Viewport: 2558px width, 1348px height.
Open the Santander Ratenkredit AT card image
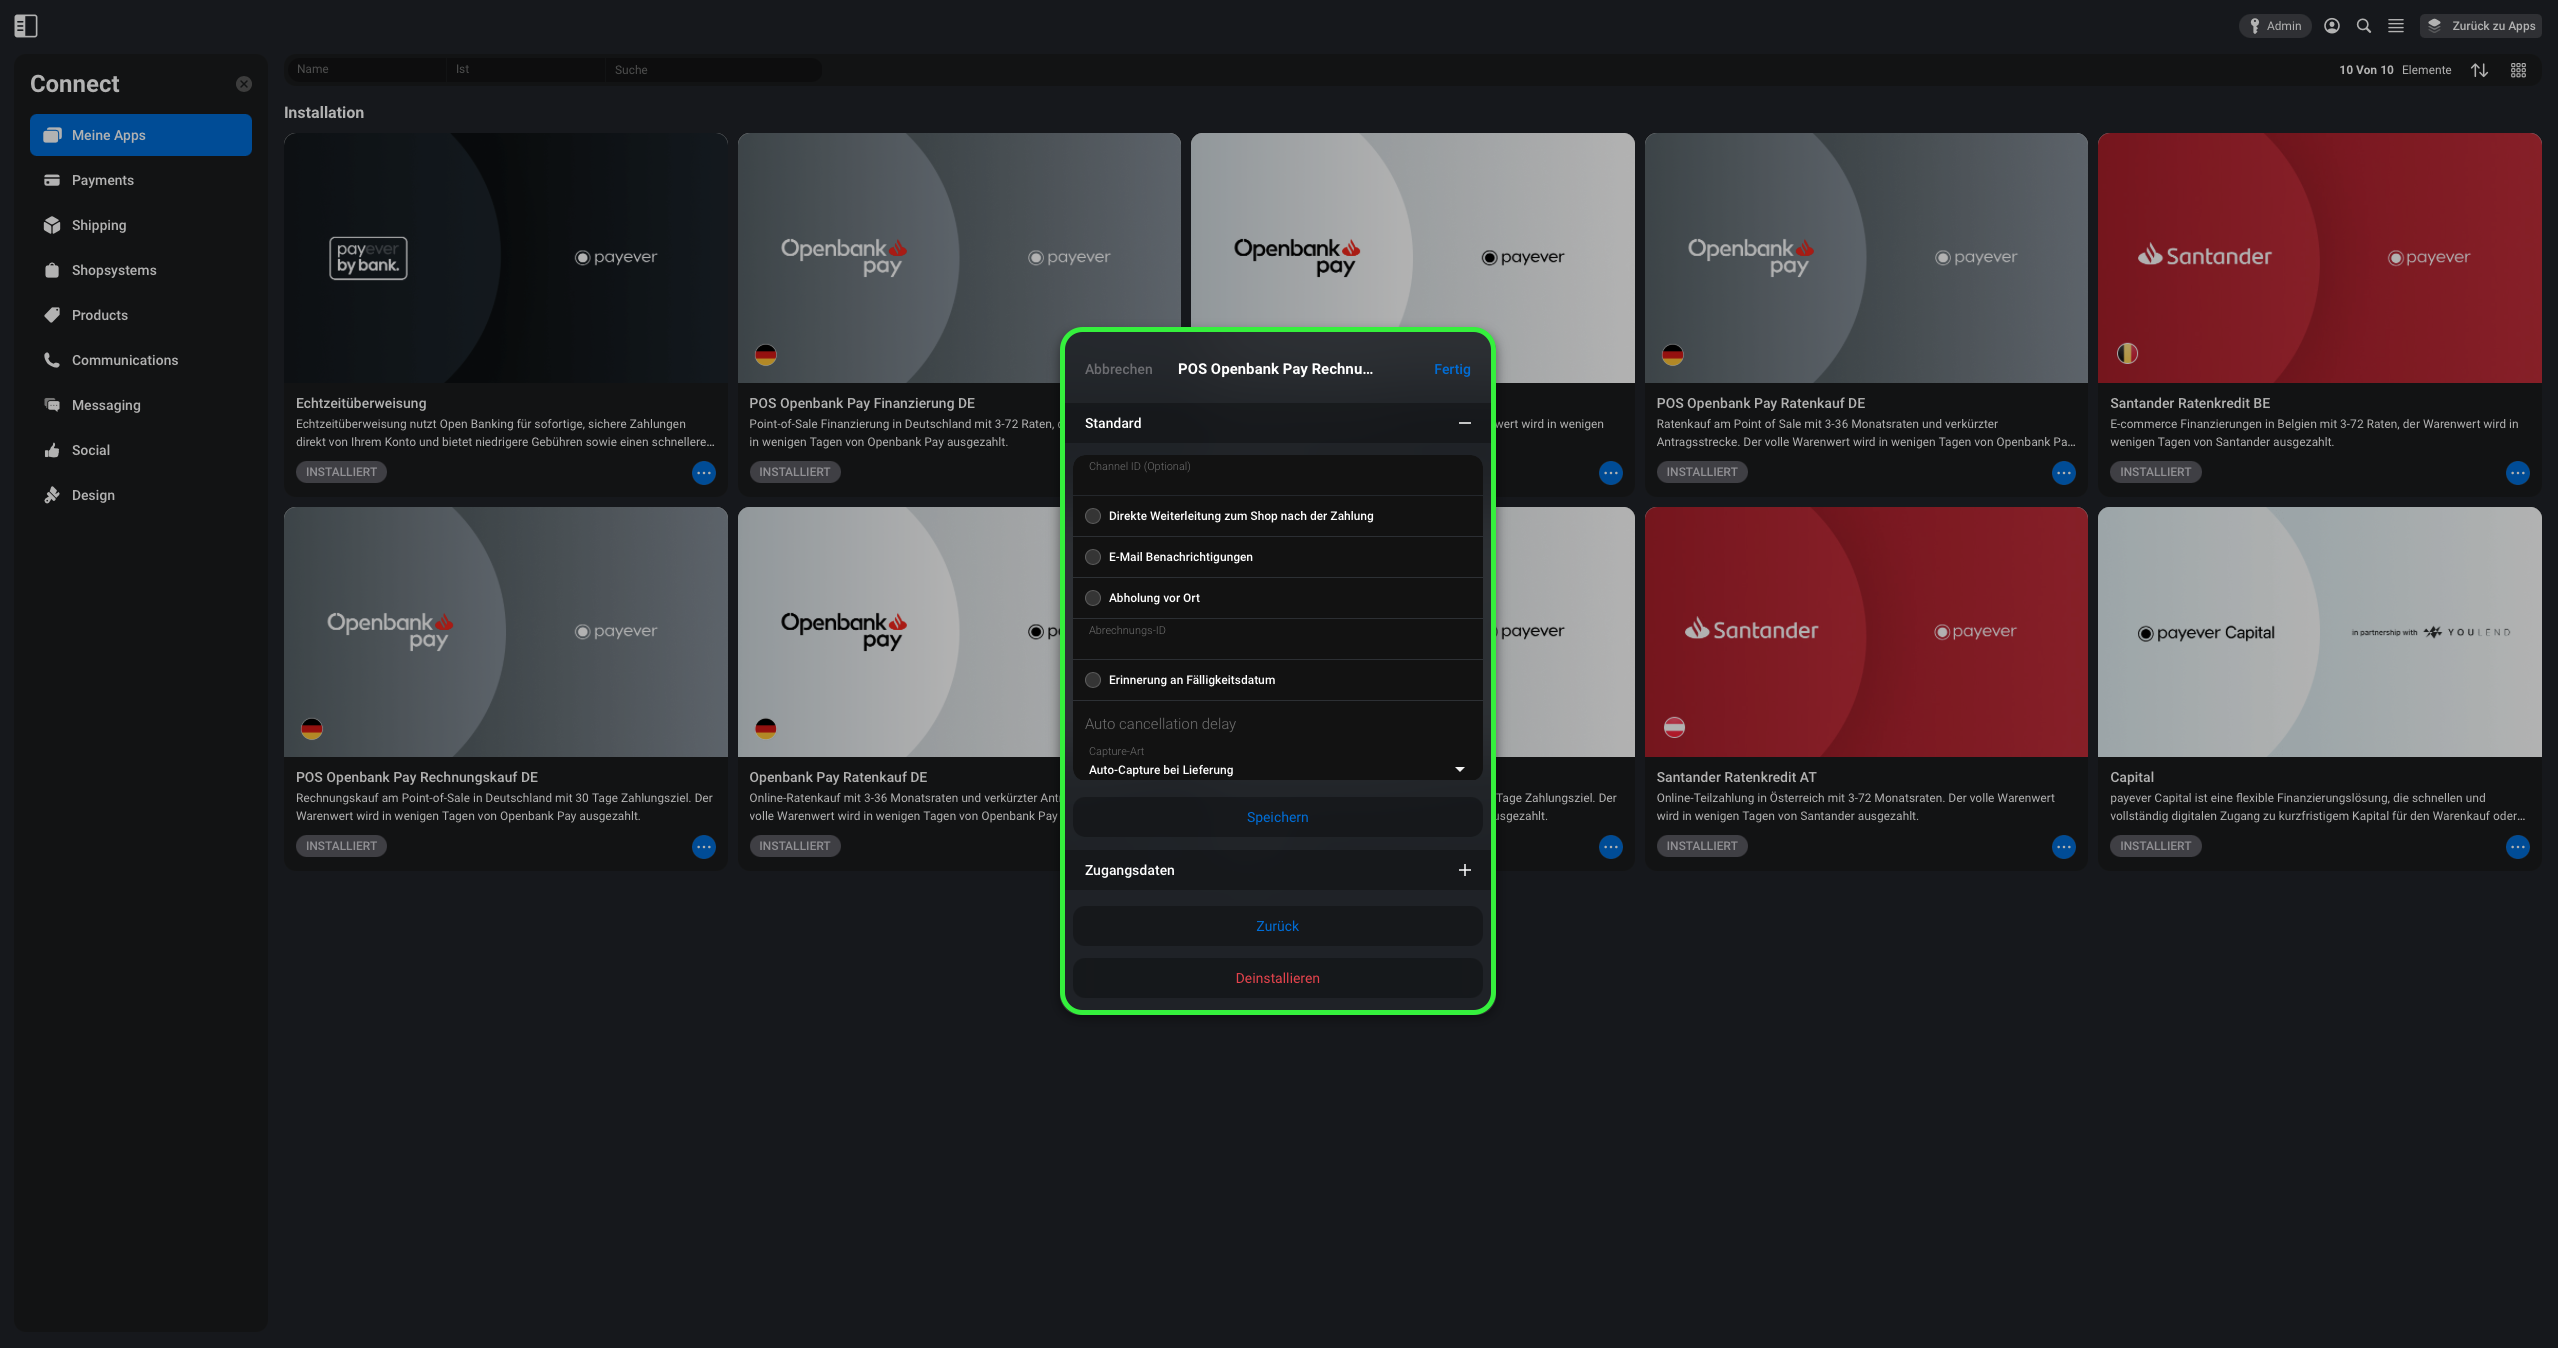tap(1866, 632)
